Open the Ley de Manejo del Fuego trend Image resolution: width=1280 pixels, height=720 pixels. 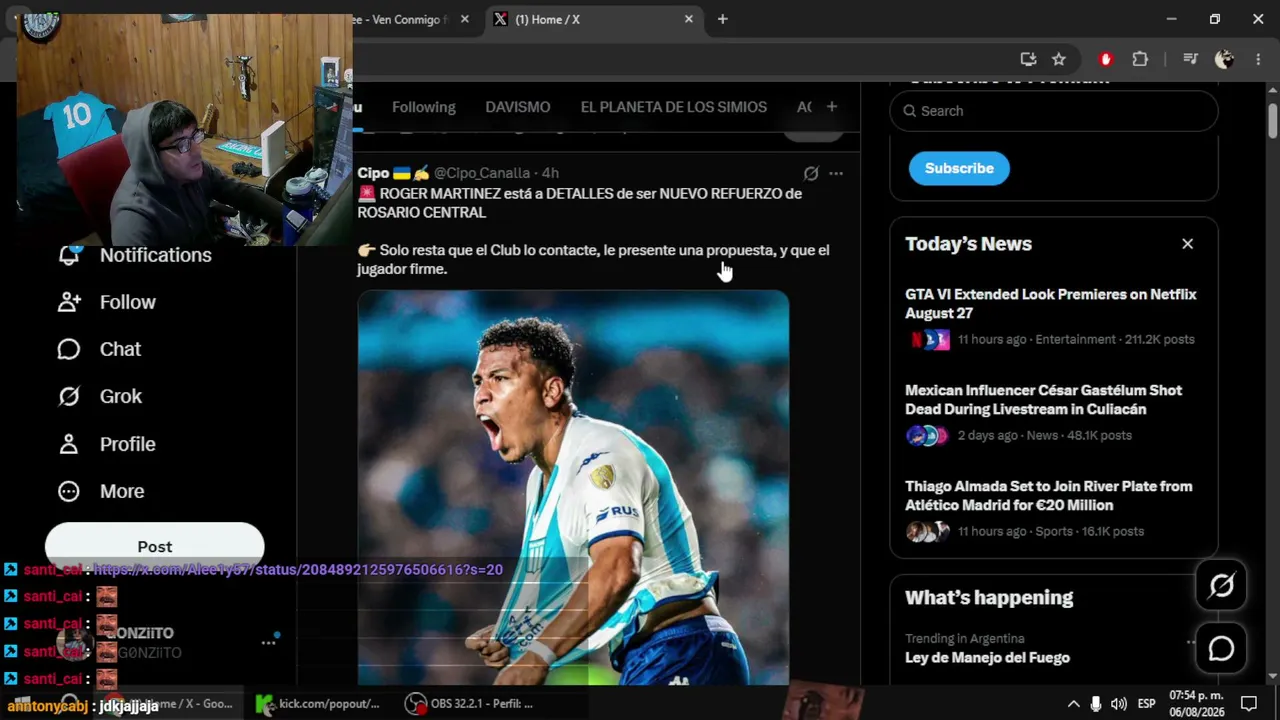coord(987,658)
